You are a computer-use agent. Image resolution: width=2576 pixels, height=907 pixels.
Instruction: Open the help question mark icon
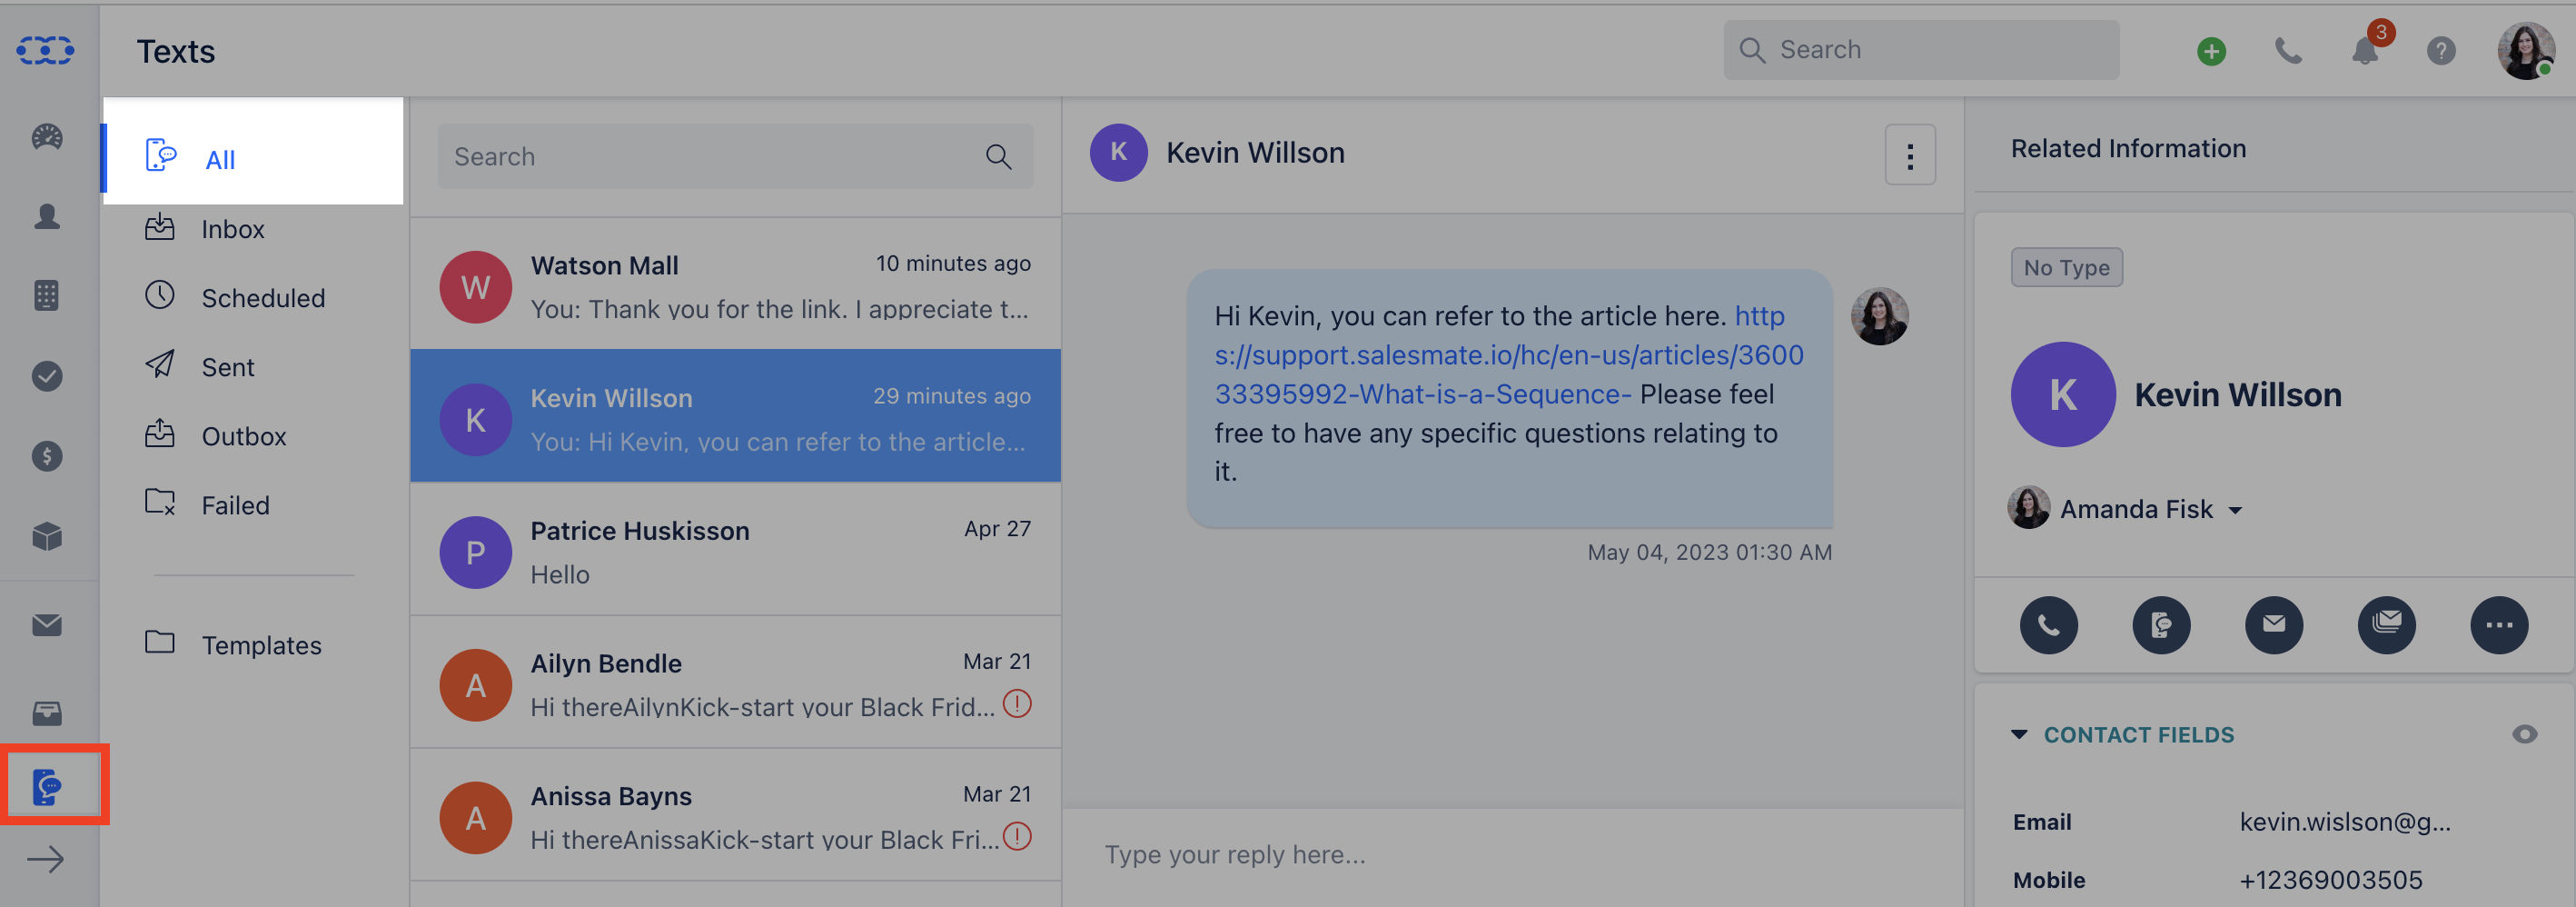(x=2440, y=52)
